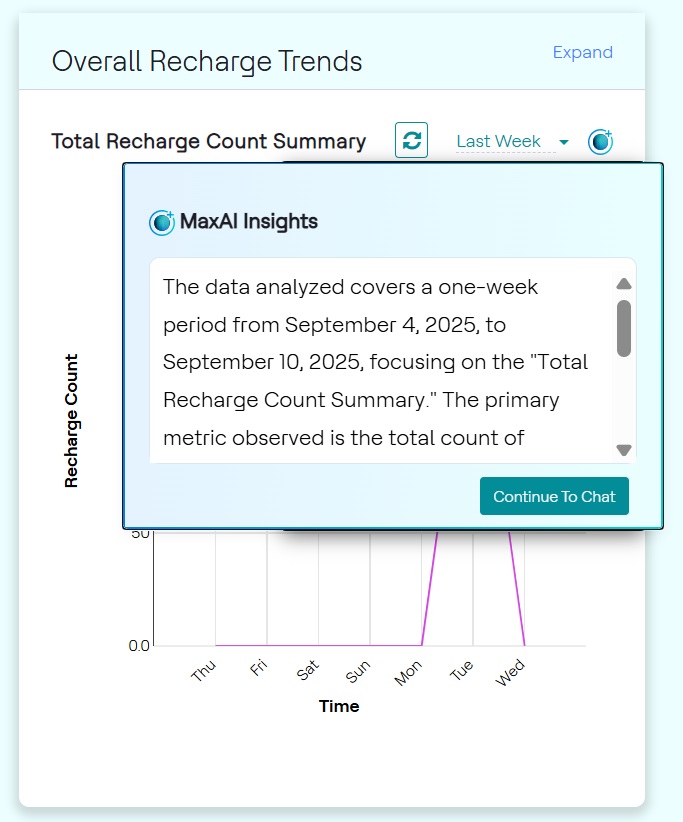The height and width of the screenshot is (822, 683).
Task: Click the Time x-axis title
Action: point(339,706)
